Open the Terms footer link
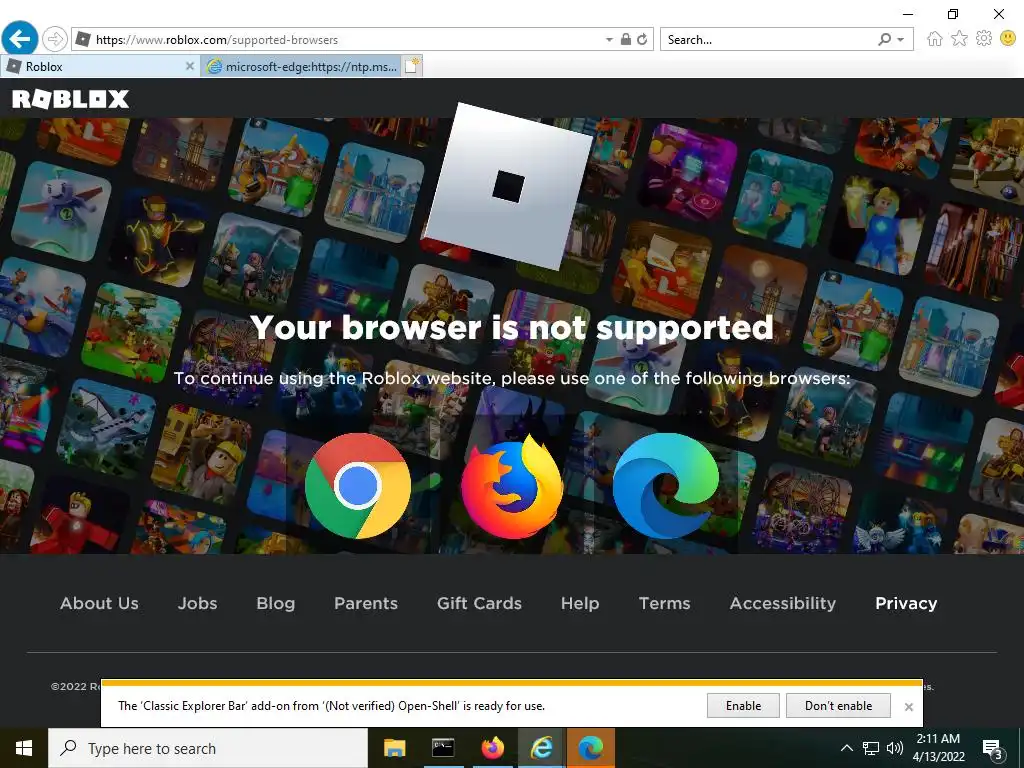 [x=664, y=603]
